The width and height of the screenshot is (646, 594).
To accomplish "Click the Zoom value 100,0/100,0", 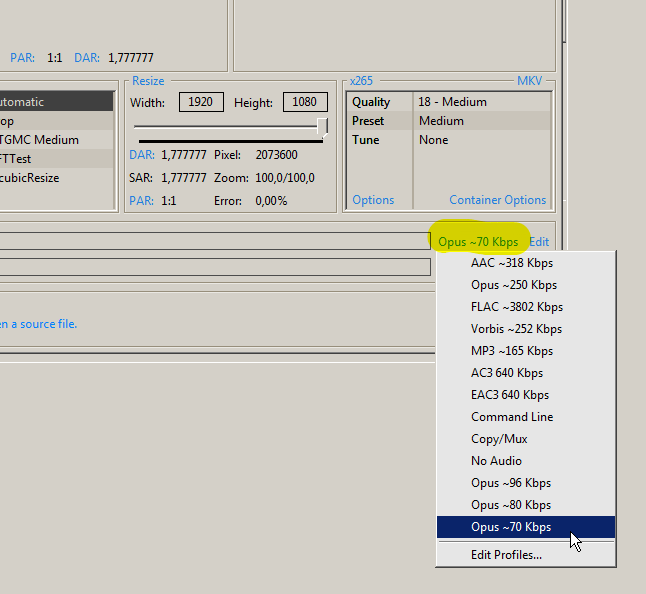I will (285, 178).
